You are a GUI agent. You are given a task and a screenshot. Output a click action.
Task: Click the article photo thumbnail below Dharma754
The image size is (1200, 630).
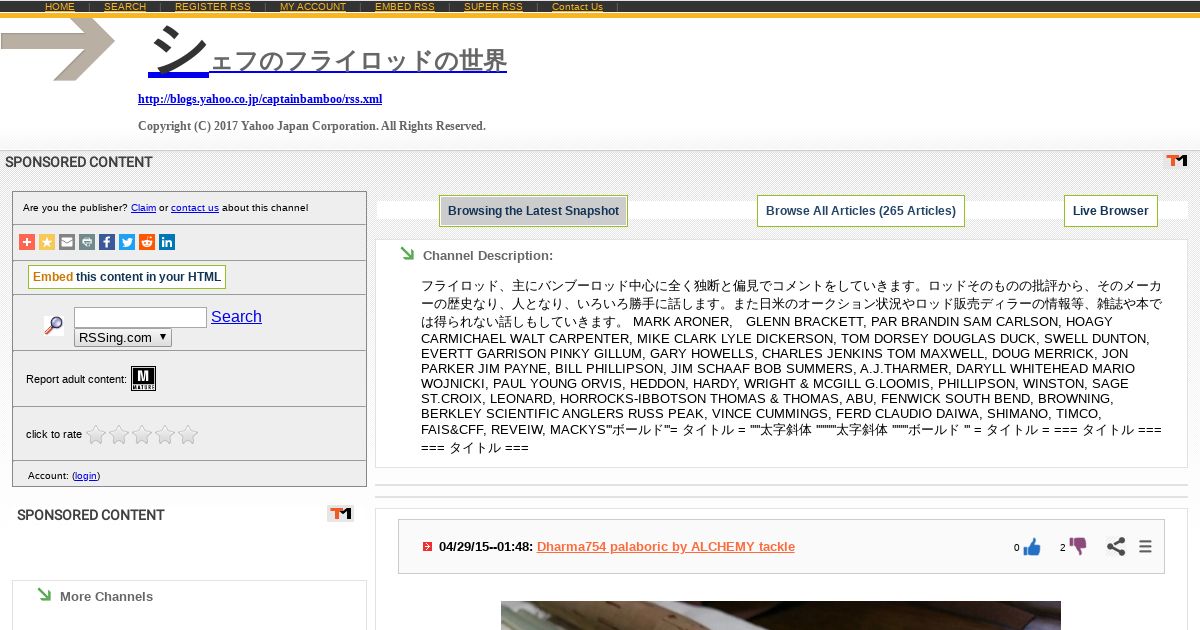coord(781,615)
